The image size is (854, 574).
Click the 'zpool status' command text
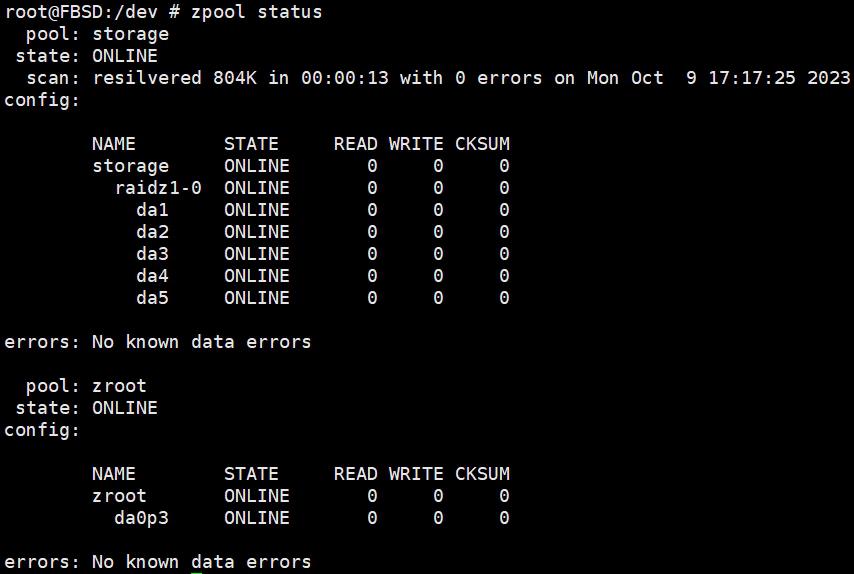pos(257,12)
